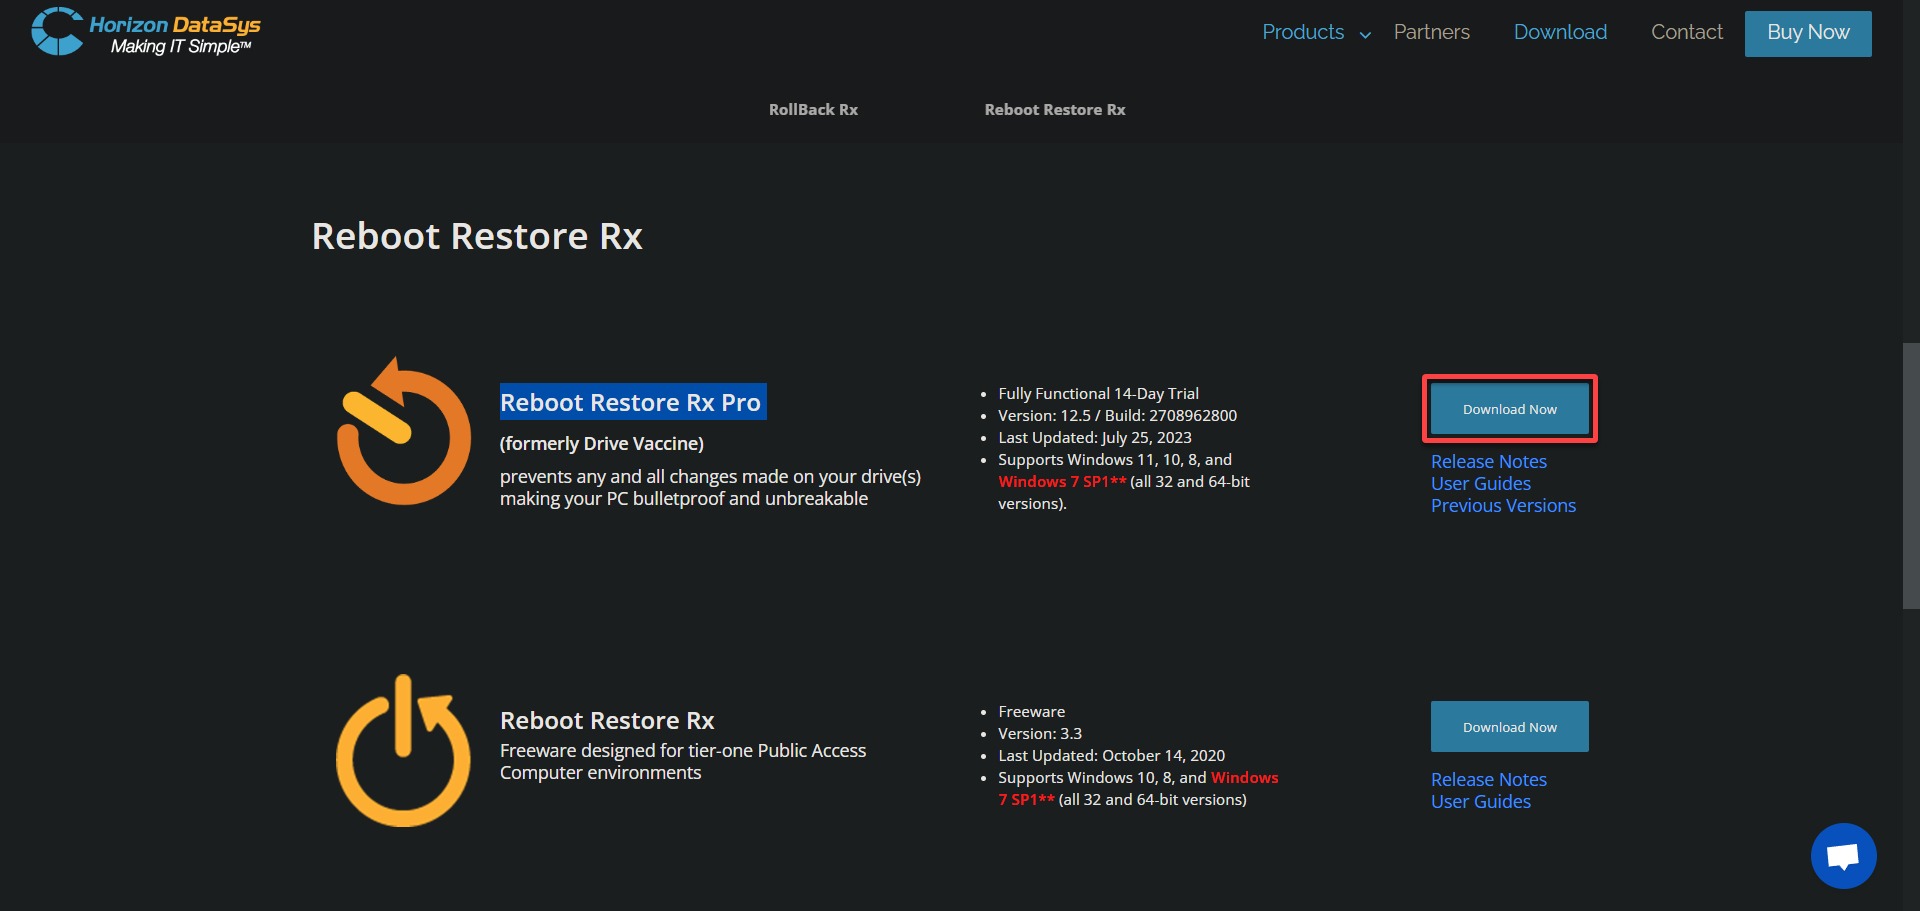The width and height of the screenshot is (1920, 911).
Task: Open the Download menu item
Action: click(x=1560, y=32)
